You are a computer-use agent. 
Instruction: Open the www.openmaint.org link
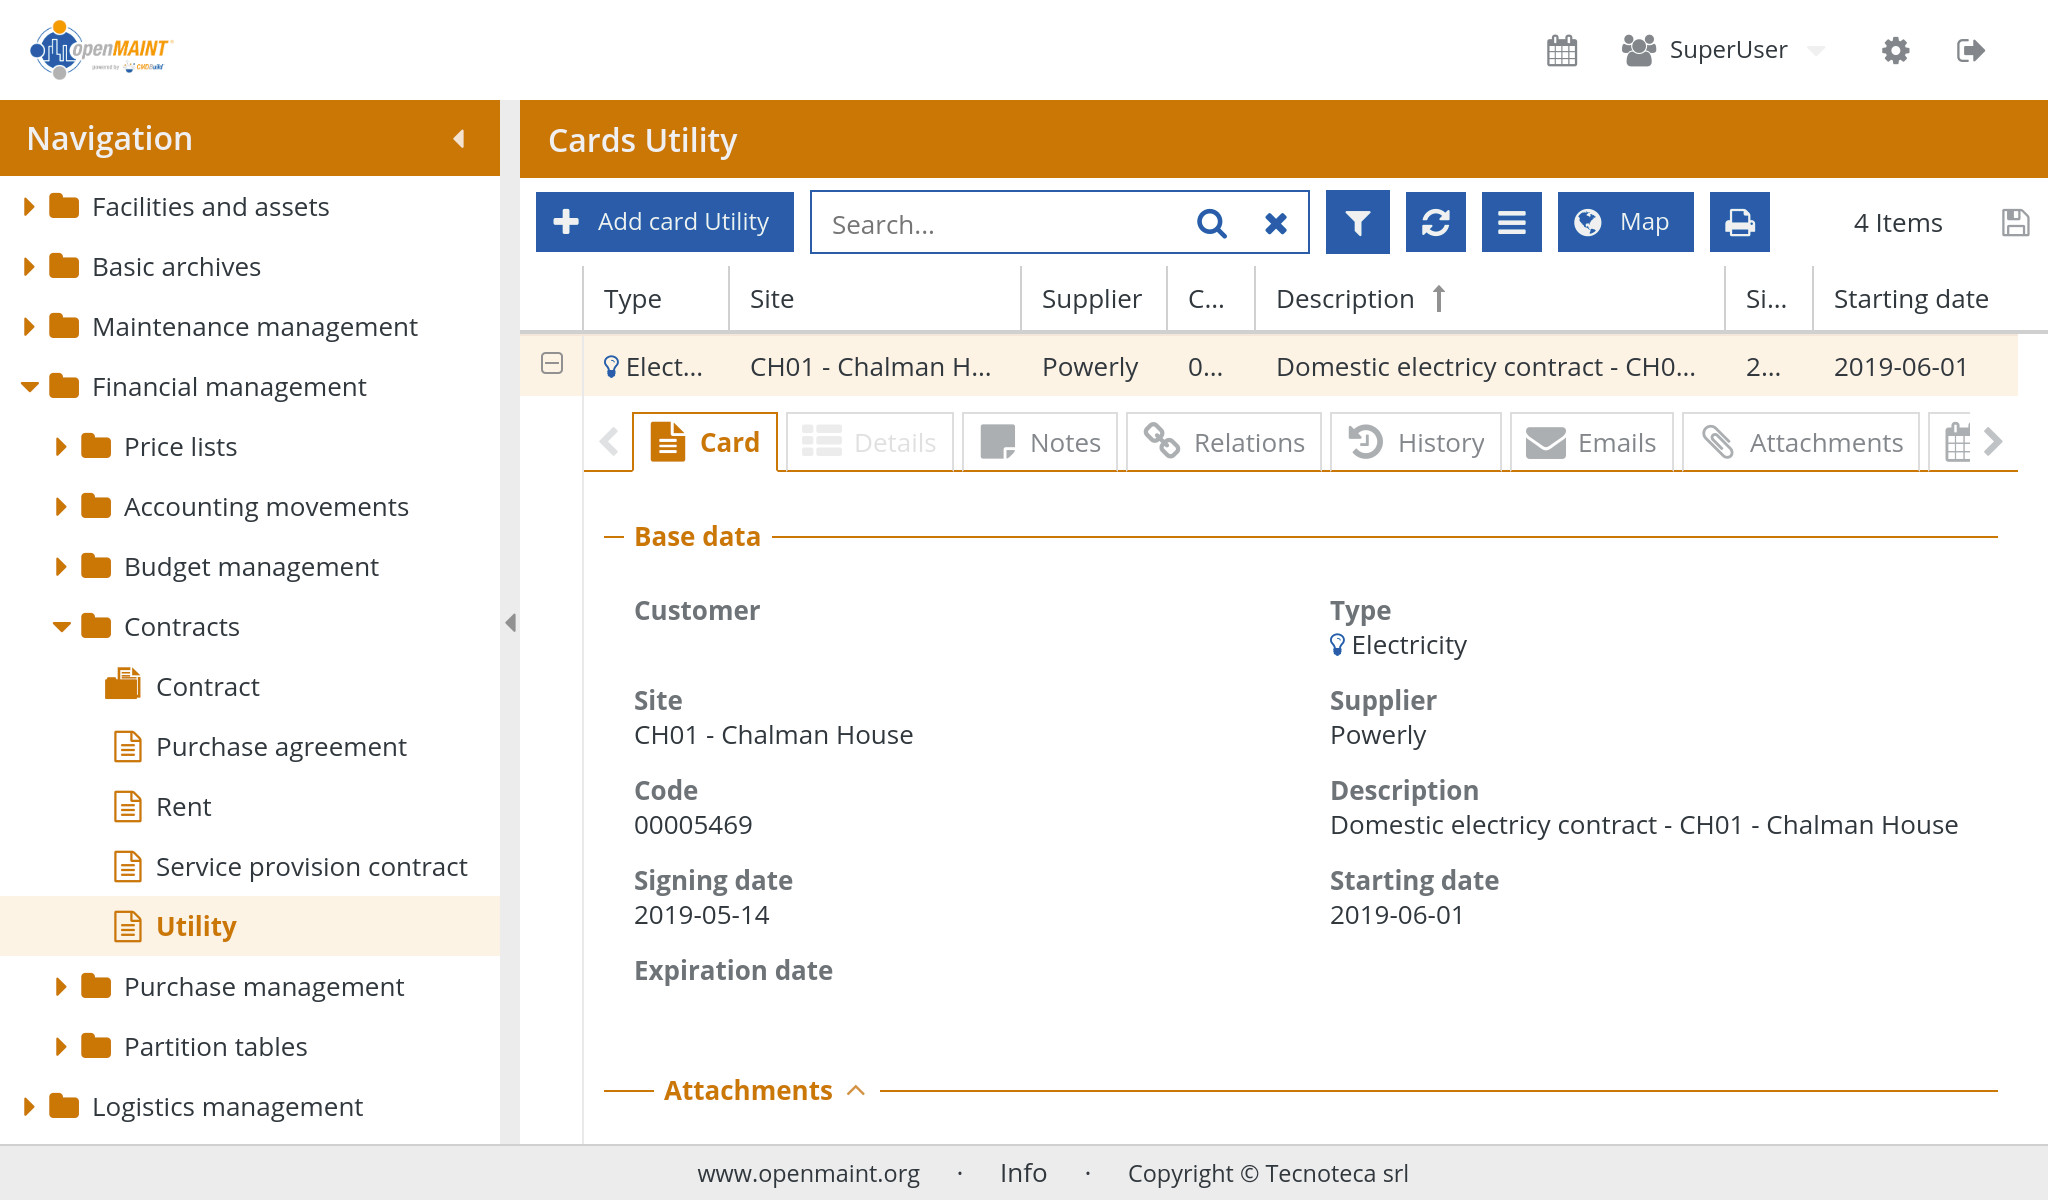pyautogui.click(x=808, y=1173)
